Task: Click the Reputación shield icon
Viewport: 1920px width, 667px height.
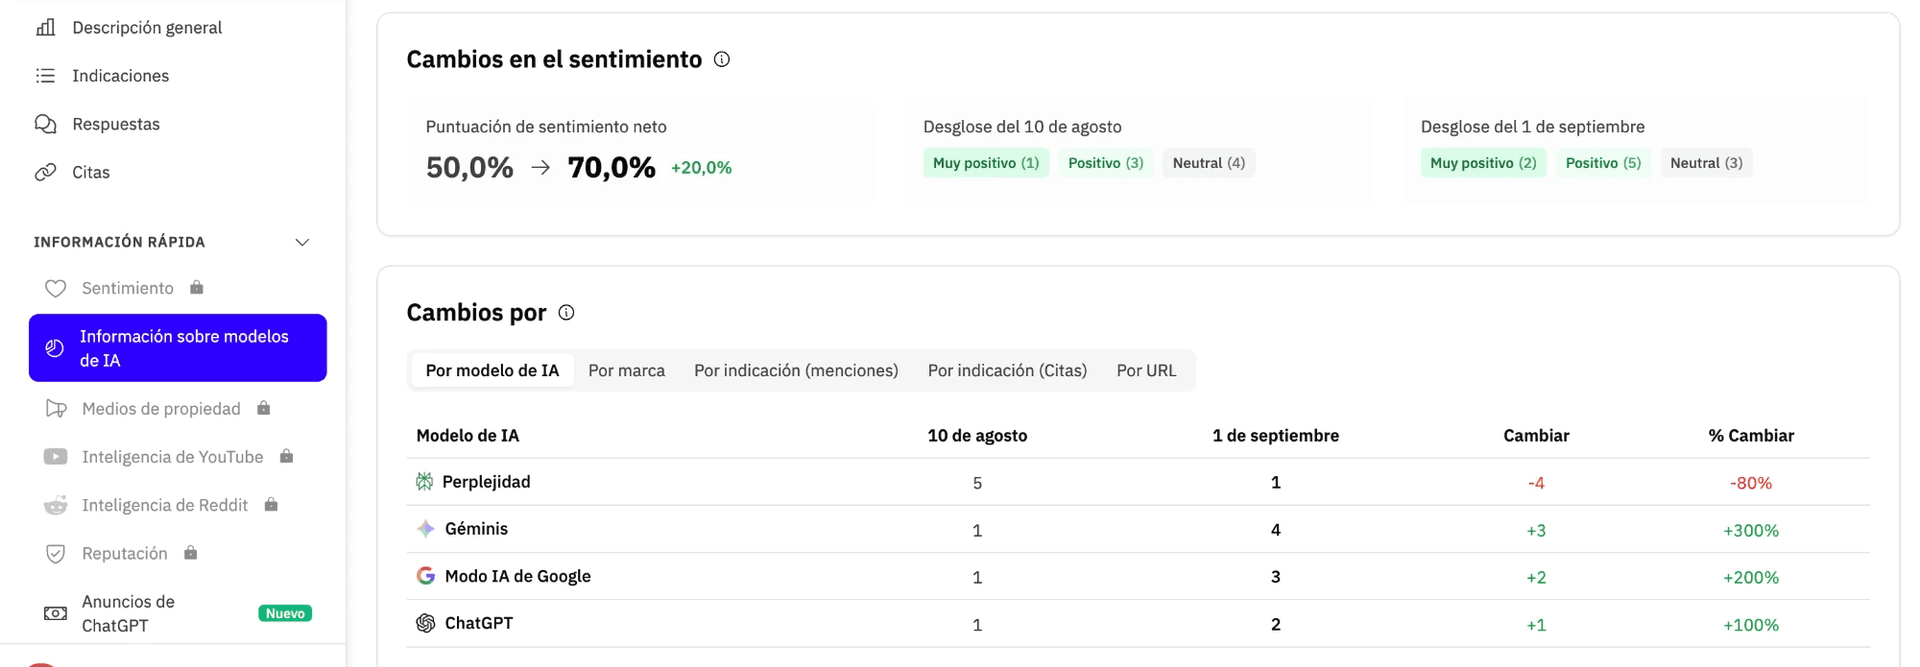Action: 56,553
